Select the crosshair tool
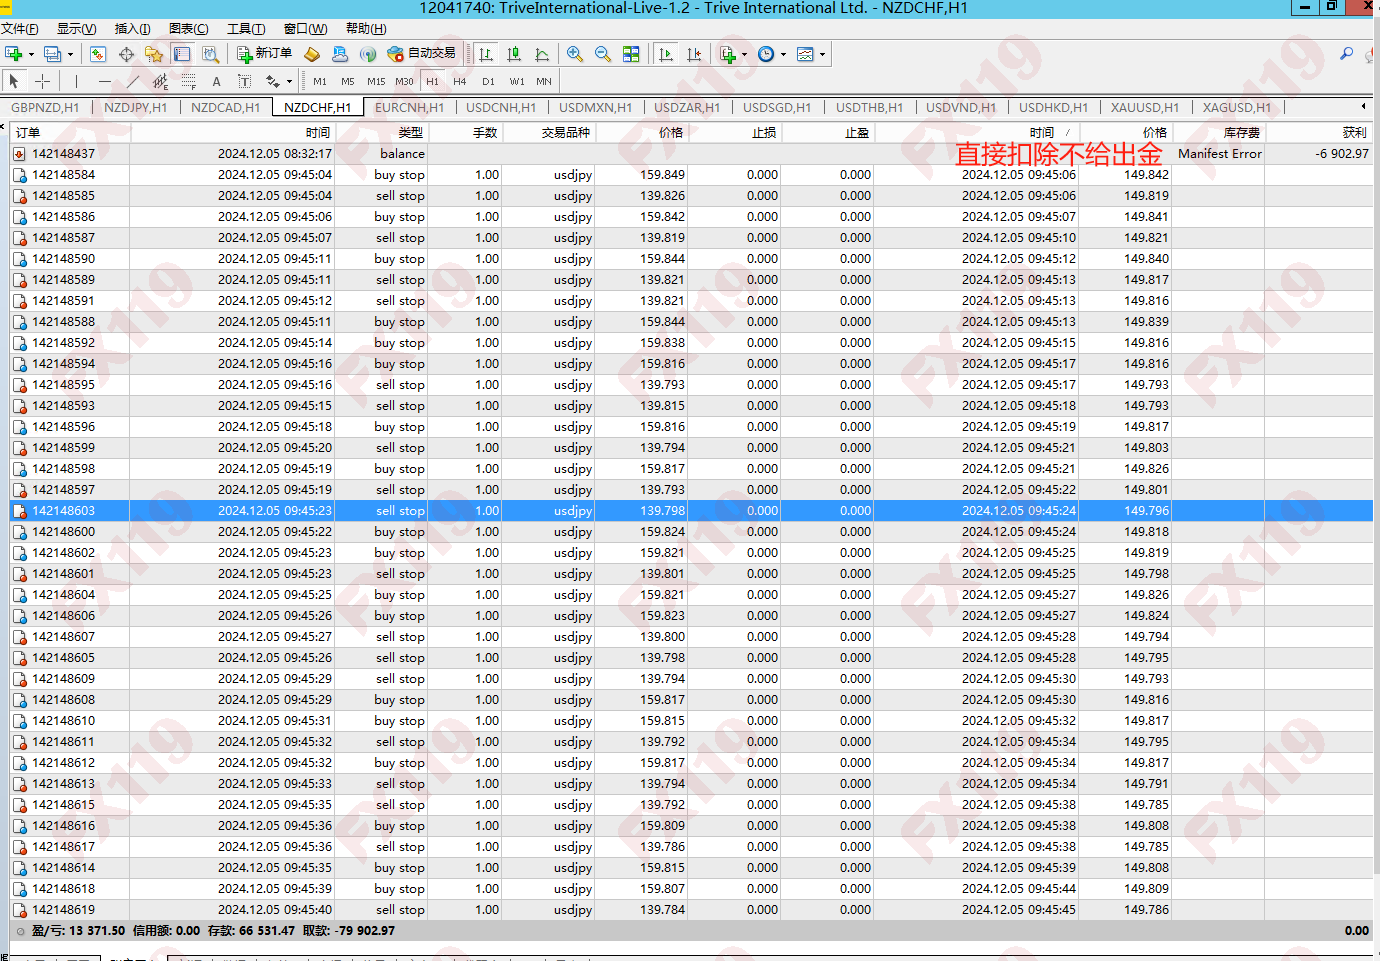 43,81
